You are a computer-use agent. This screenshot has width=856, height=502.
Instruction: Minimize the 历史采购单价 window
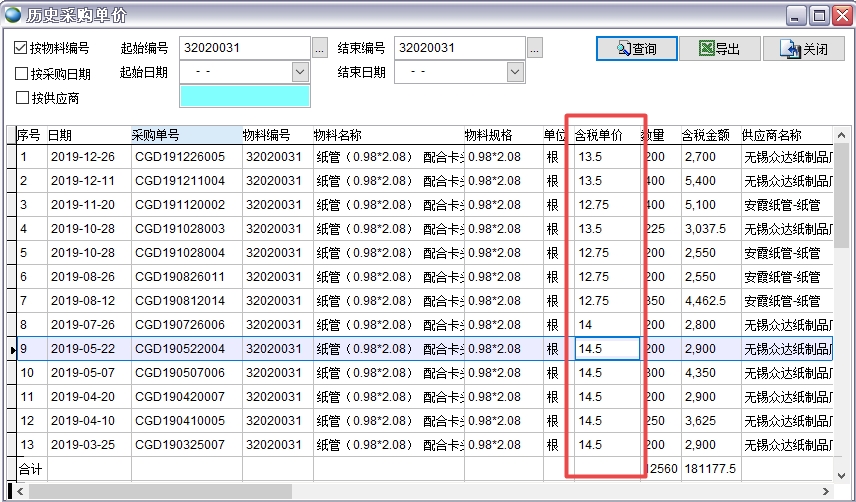(796, 15)
